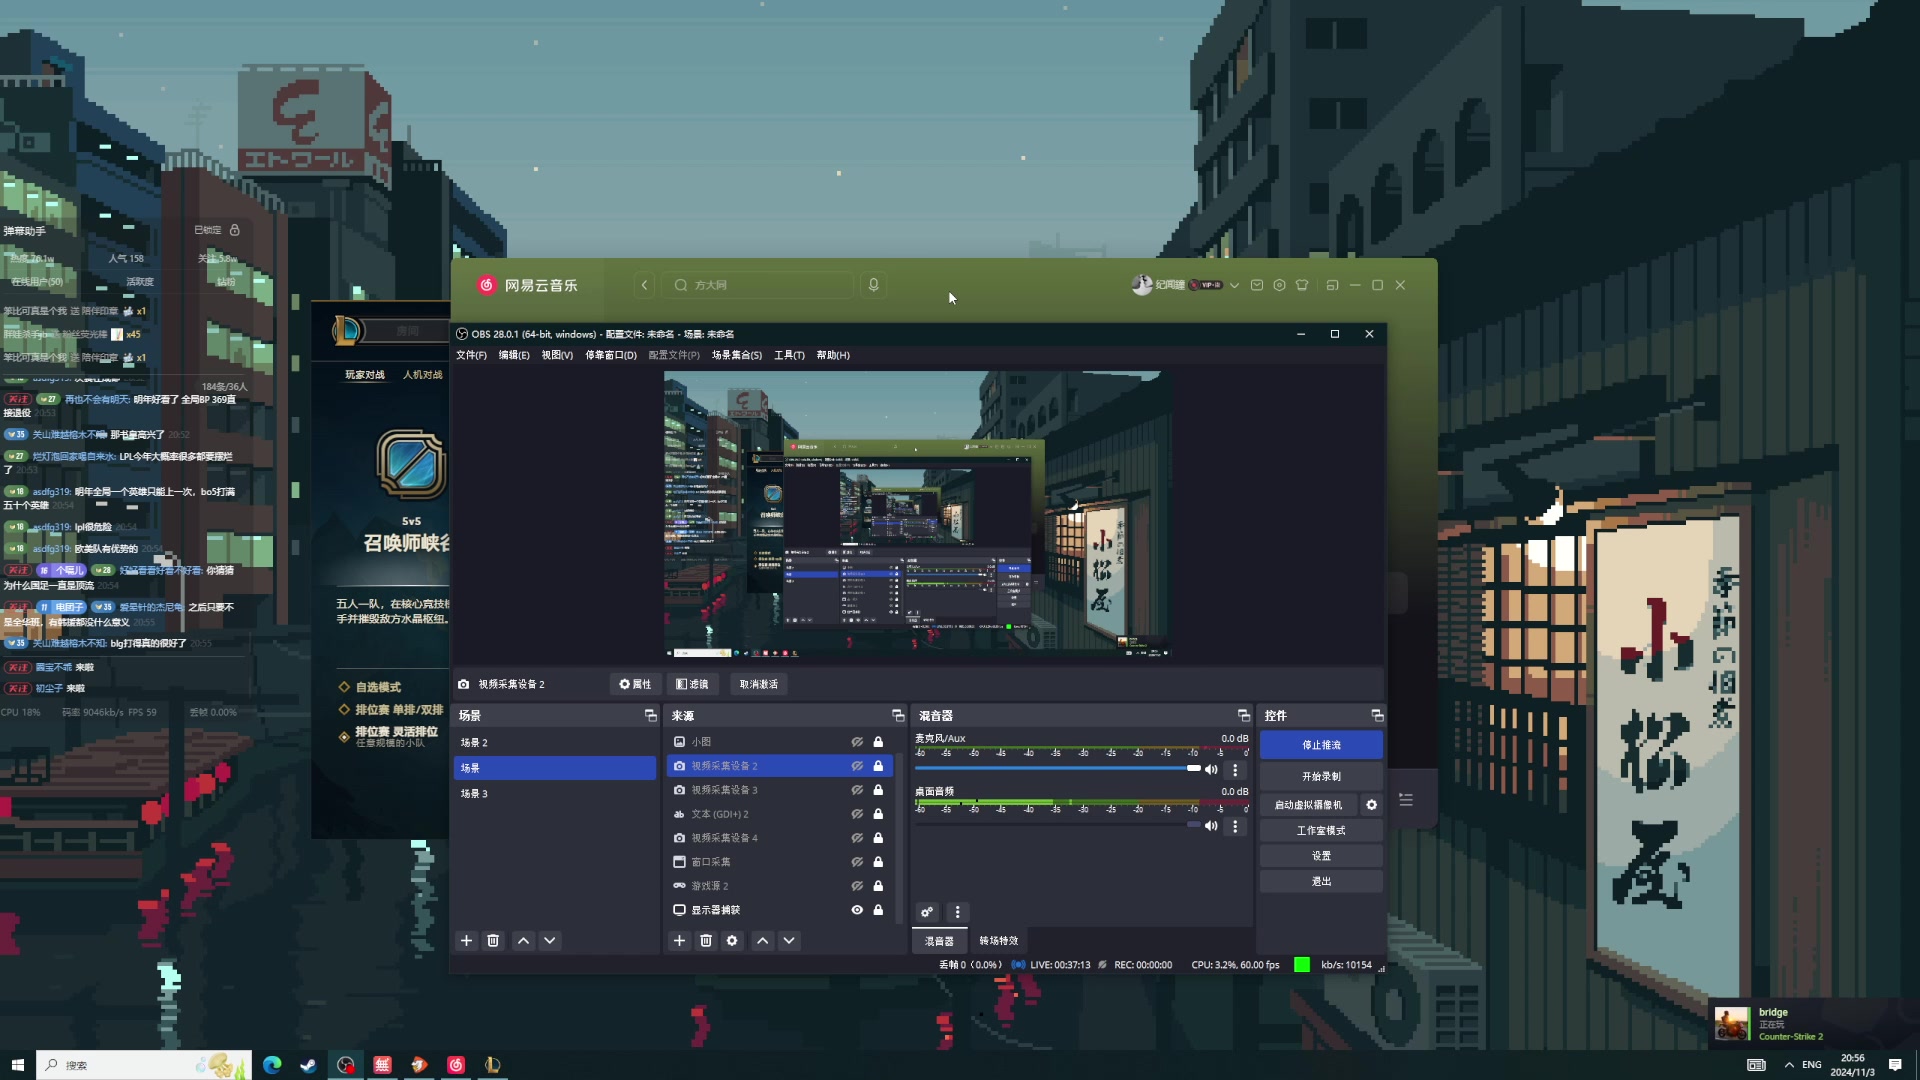Image resolution: width=1920 pixels, height=1080 pixels.
Task: Click NetEase Music search field
Action: tap(760, 285)
